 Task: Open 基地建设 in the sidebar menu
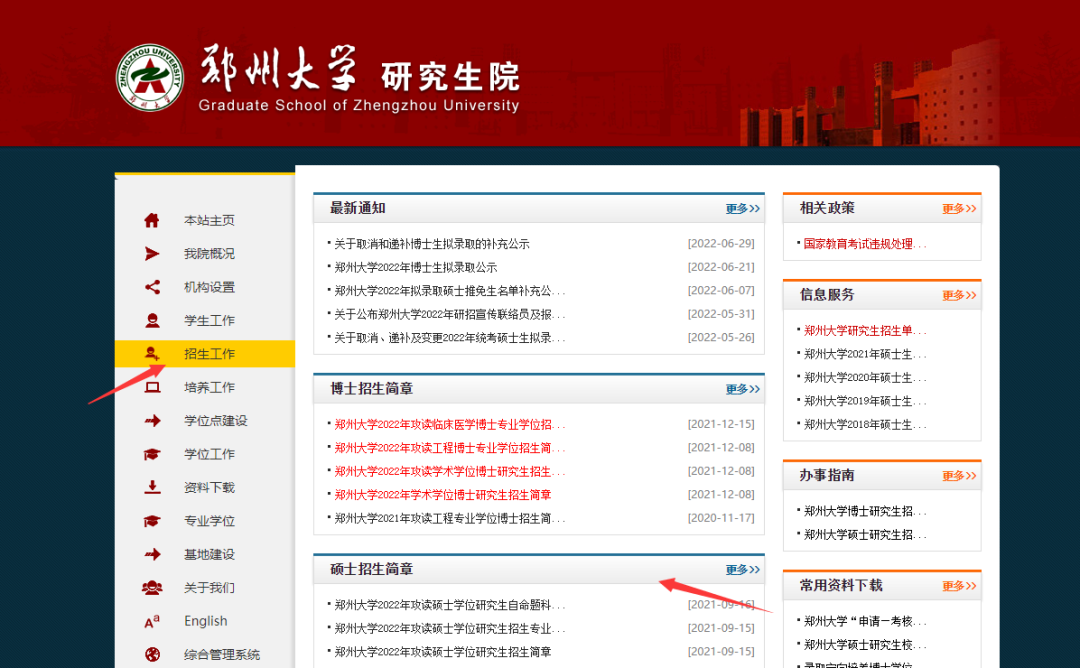point(209,554)
